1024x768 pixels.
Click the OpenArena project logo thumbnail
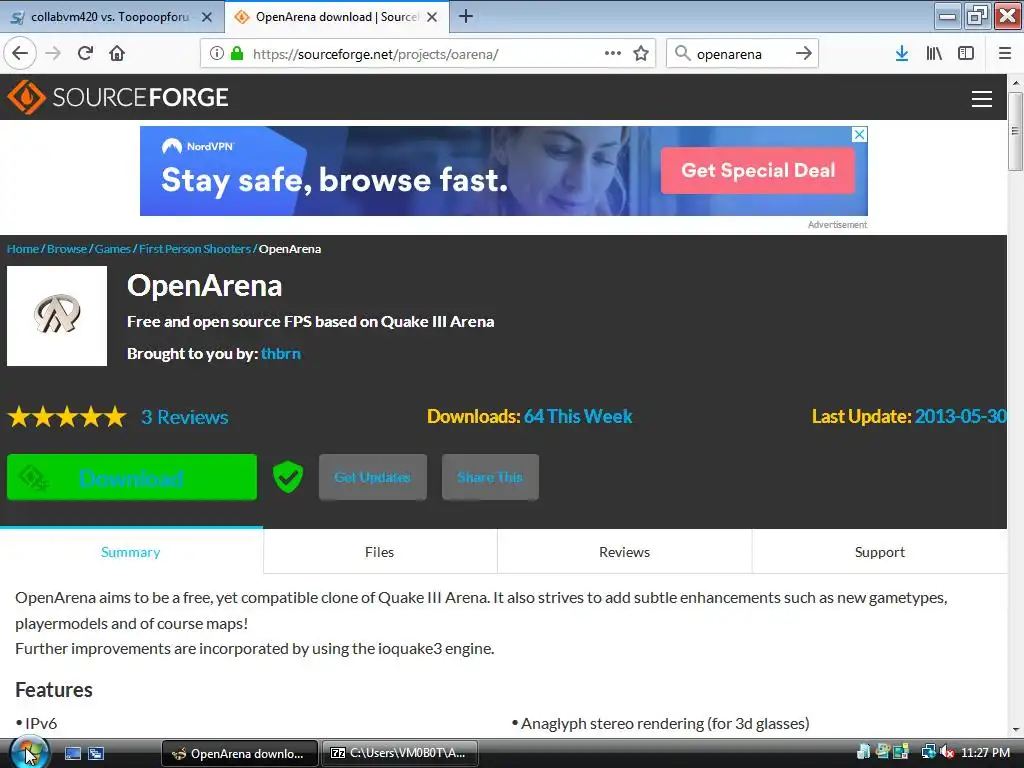(x=57, y=315)
